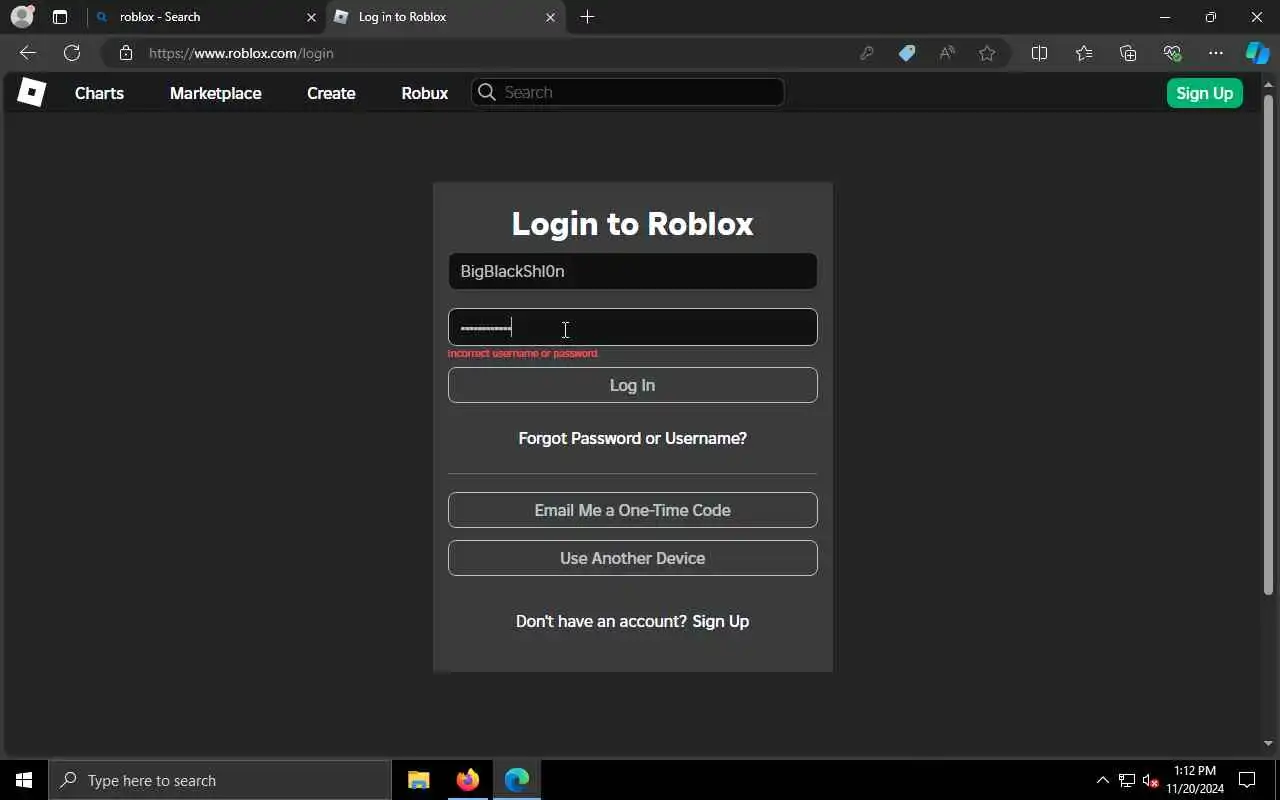Open the browser profile avatar icon
Screen dimensions: 1280x800
click(22, 17)
